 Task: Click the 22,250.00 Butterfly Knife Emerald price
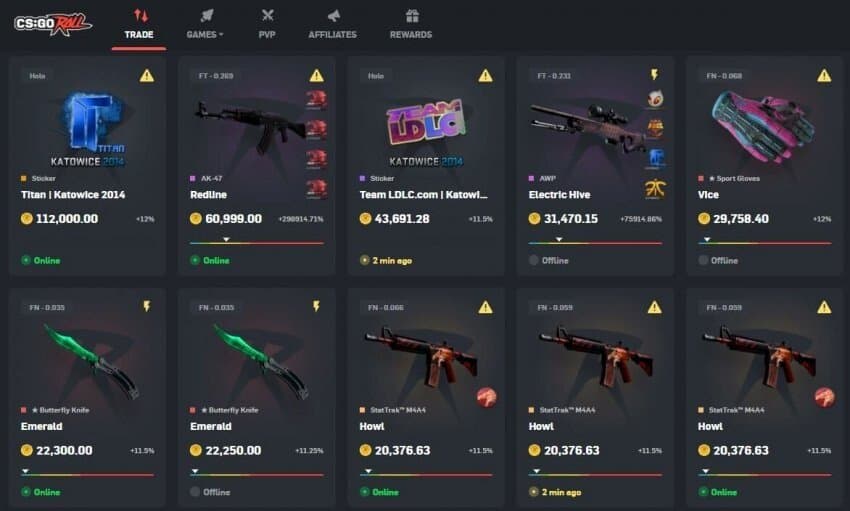233,450
